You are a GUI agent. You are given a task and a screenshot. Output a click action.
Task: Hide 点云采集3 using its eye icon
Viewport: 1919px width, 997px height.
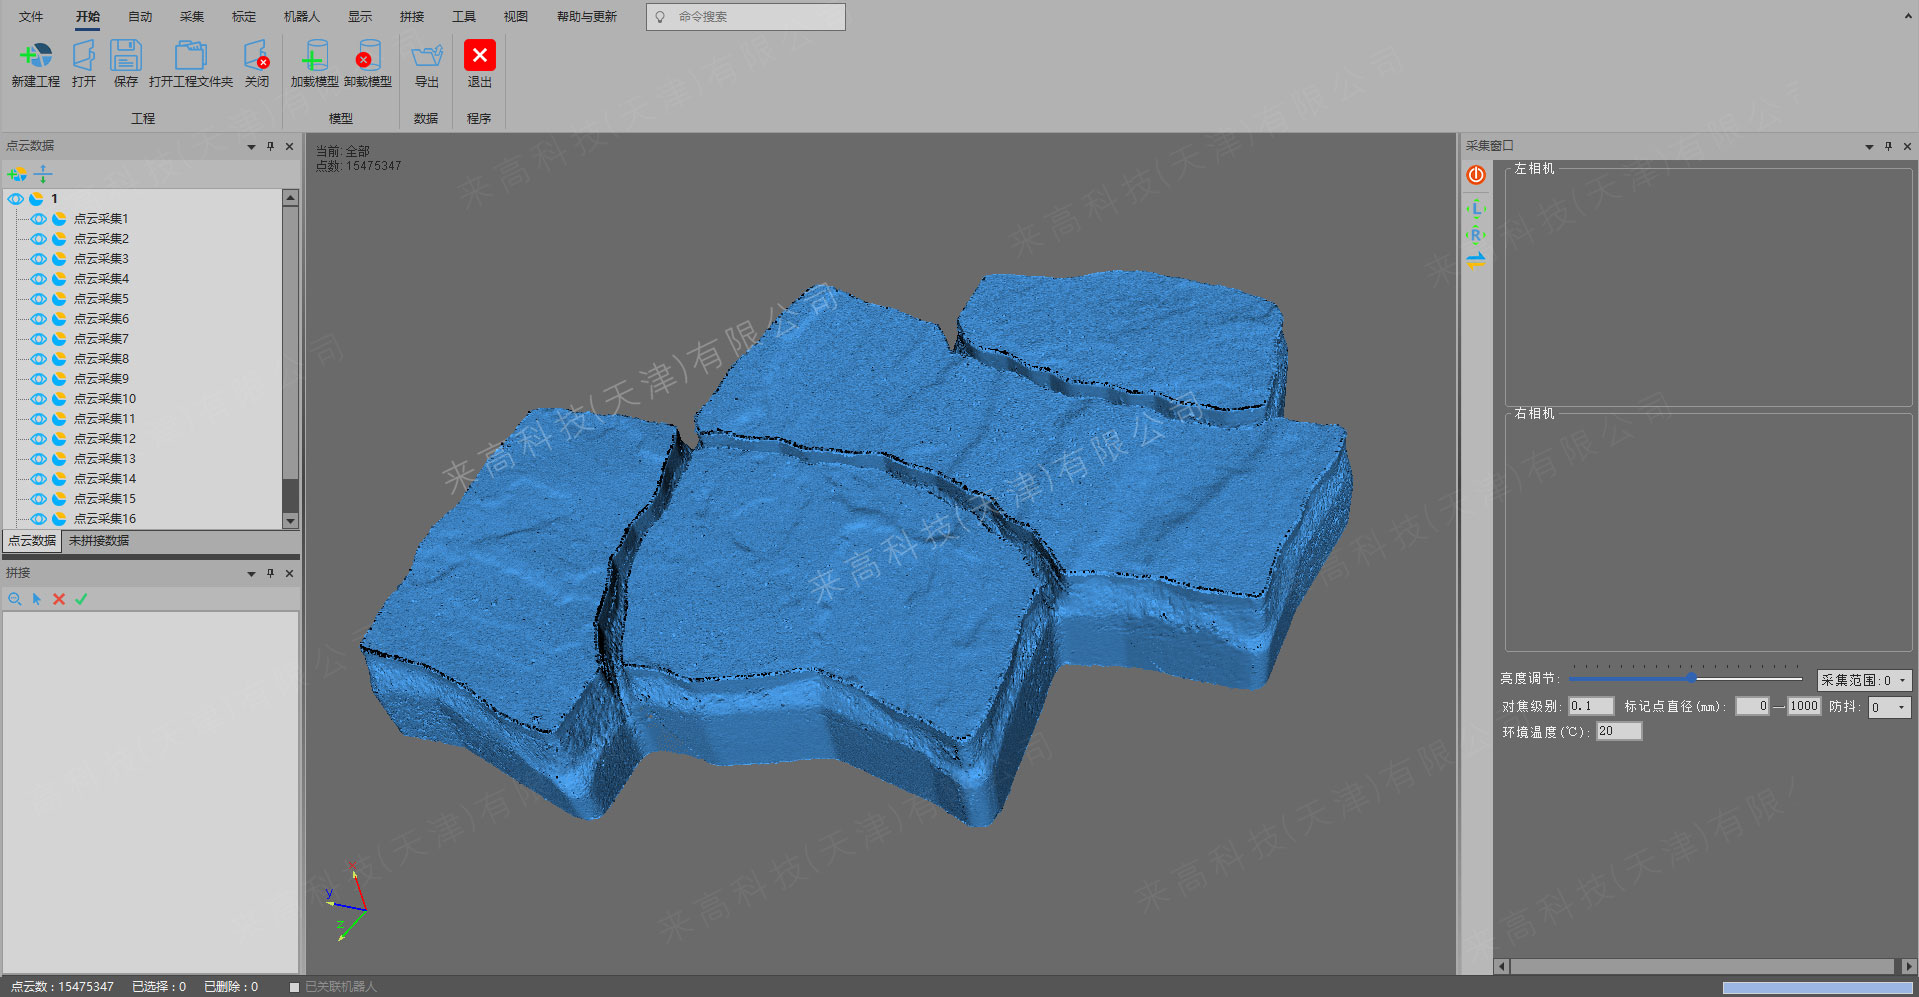tap(39, 259)
